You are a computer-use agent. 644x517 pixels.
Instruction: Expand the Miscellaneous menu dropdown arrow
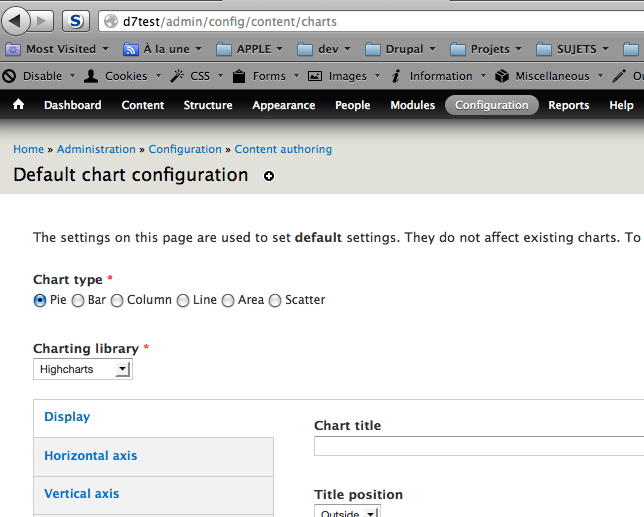click(x=600, y=76)
